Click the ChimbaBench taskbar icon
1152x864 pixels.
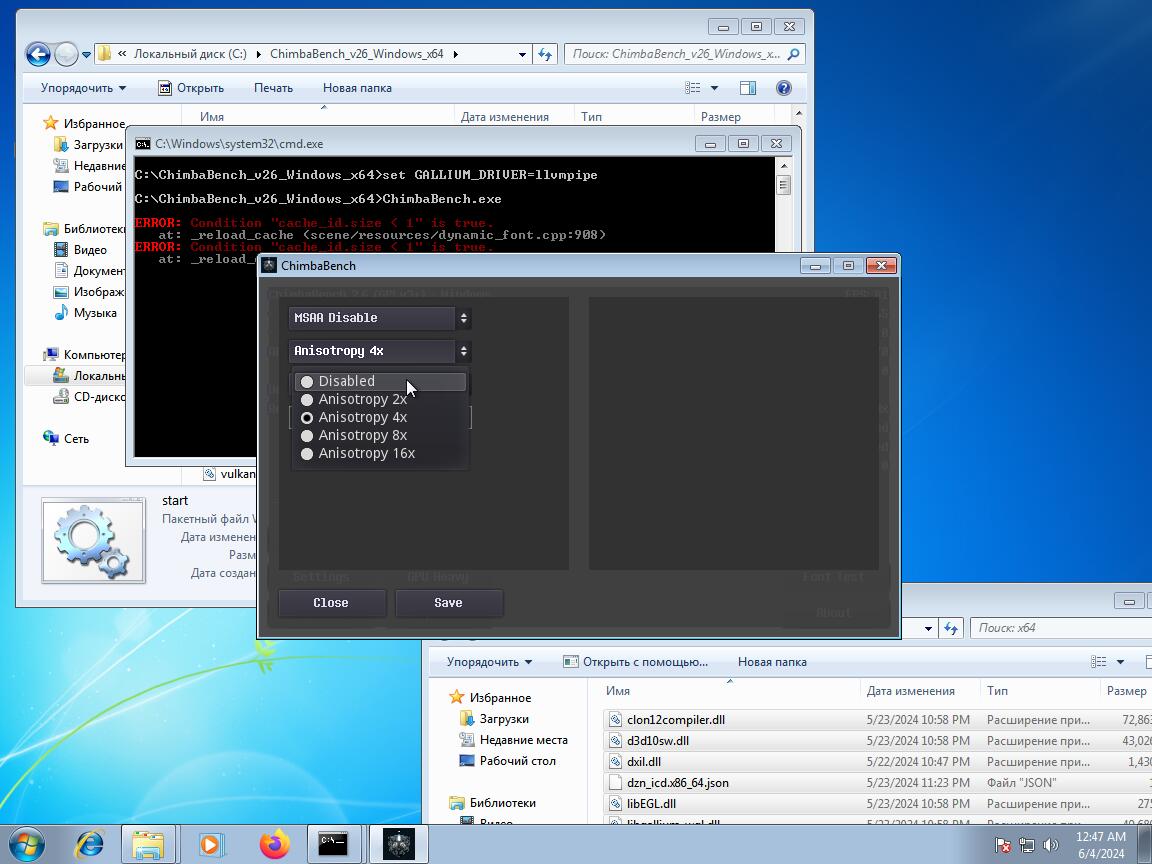[x=399, y=844]
